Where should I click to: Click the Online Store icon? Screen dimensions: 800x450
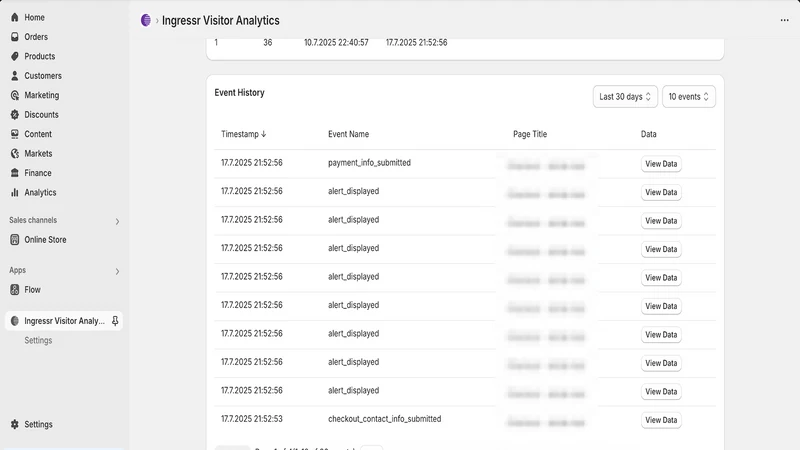15,239
